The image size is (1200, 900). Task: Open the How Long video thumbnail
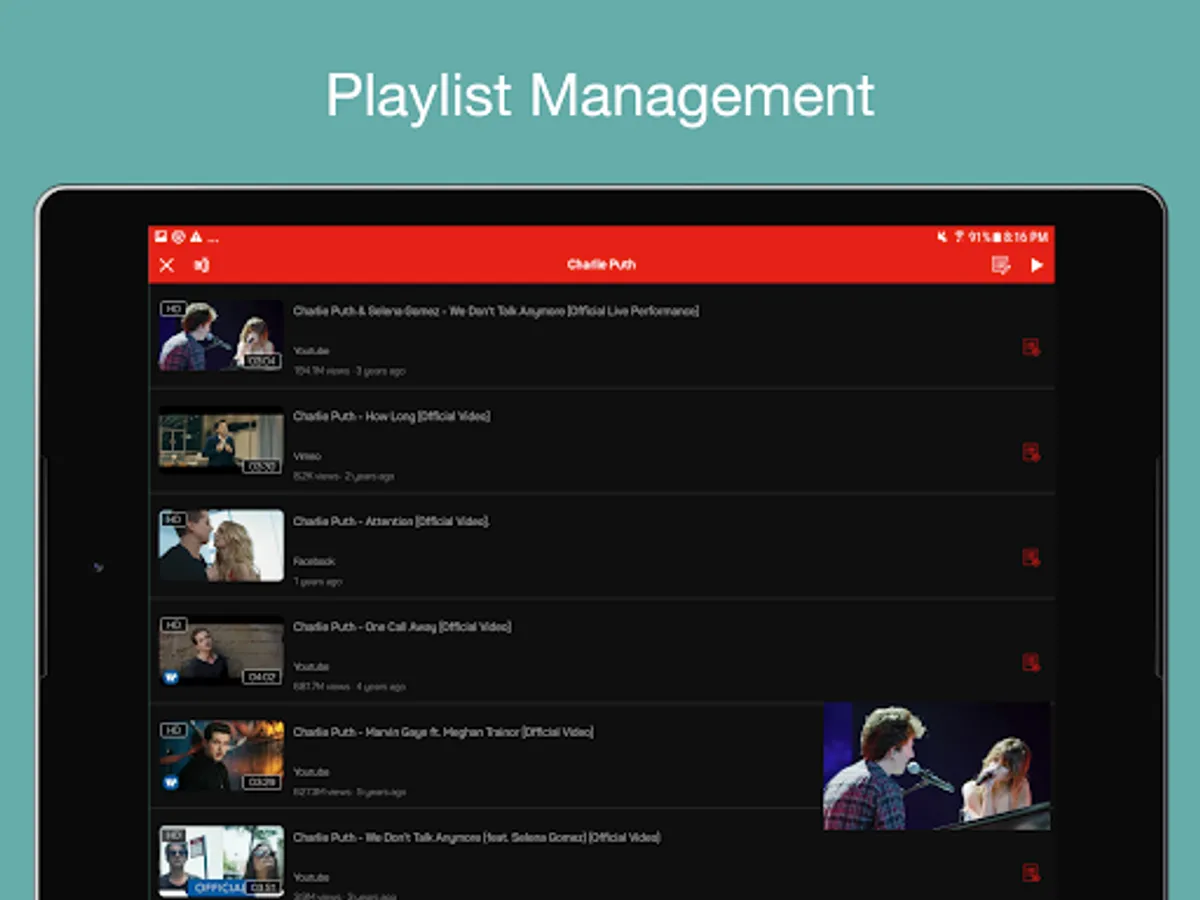click(x=221, y=441)
